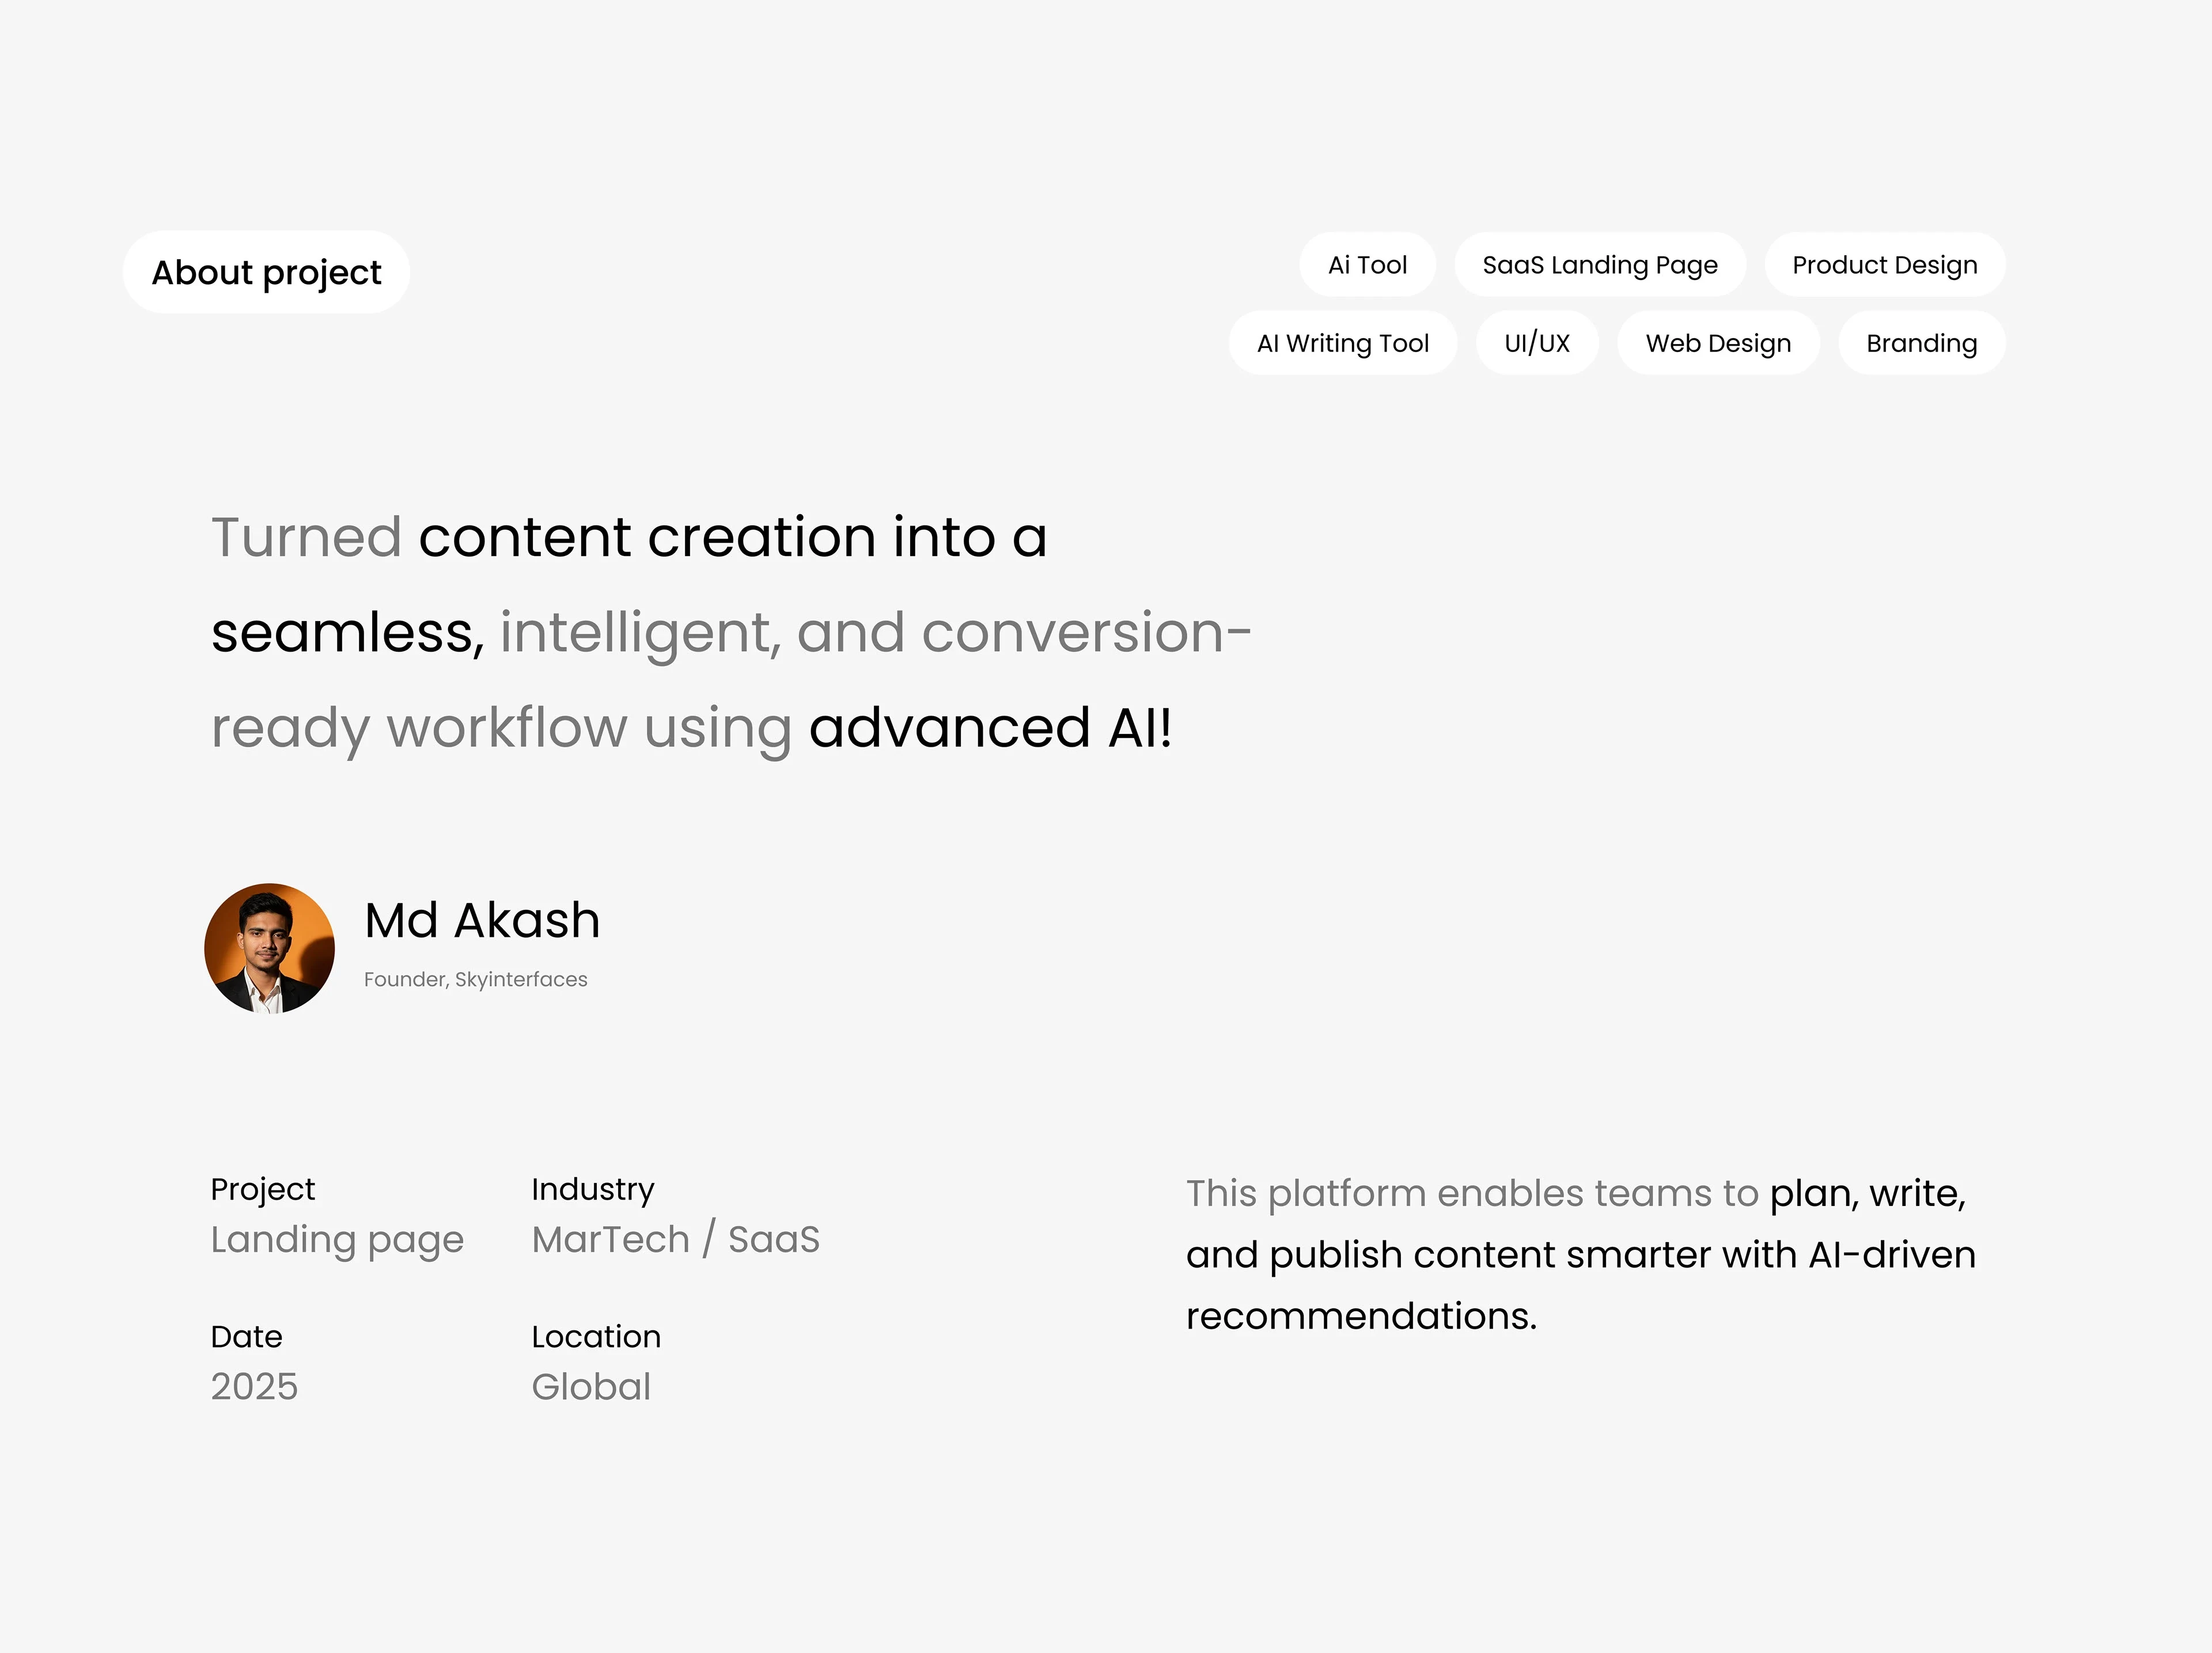Click the About project pill button
This screenshot has width=2212, height=1653.
coord(266,272)
